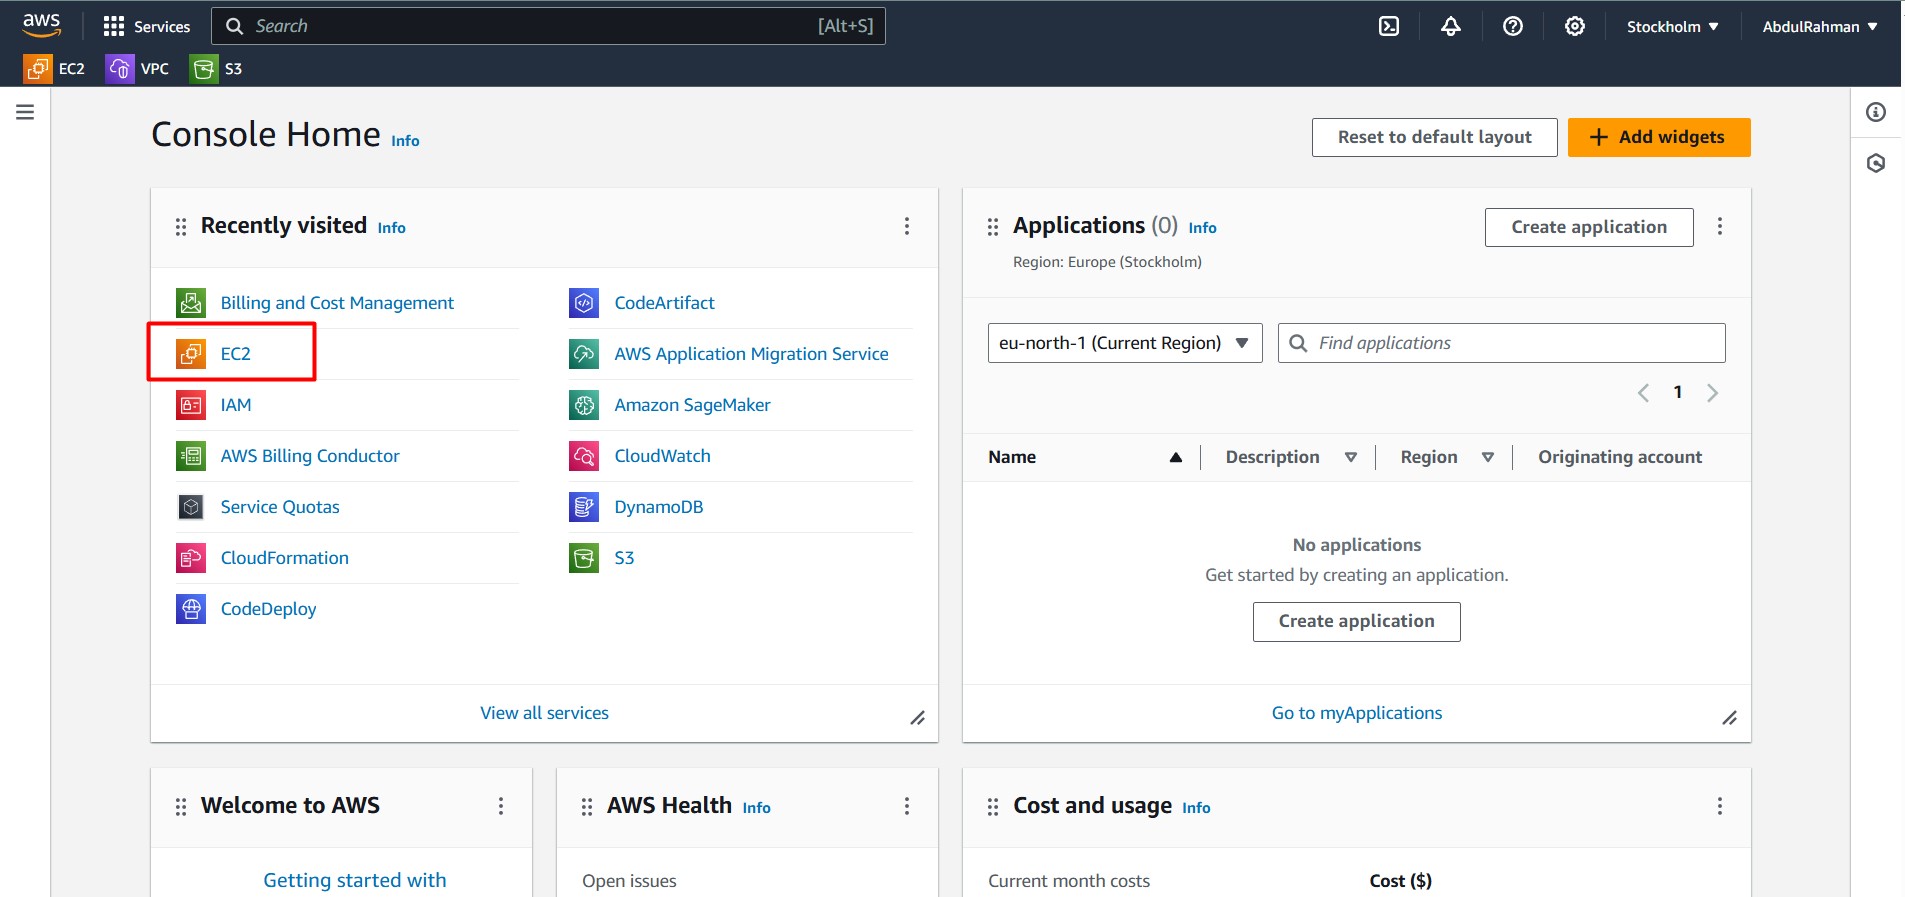Open the settings gear in top bar

(x=1575, y=27)
